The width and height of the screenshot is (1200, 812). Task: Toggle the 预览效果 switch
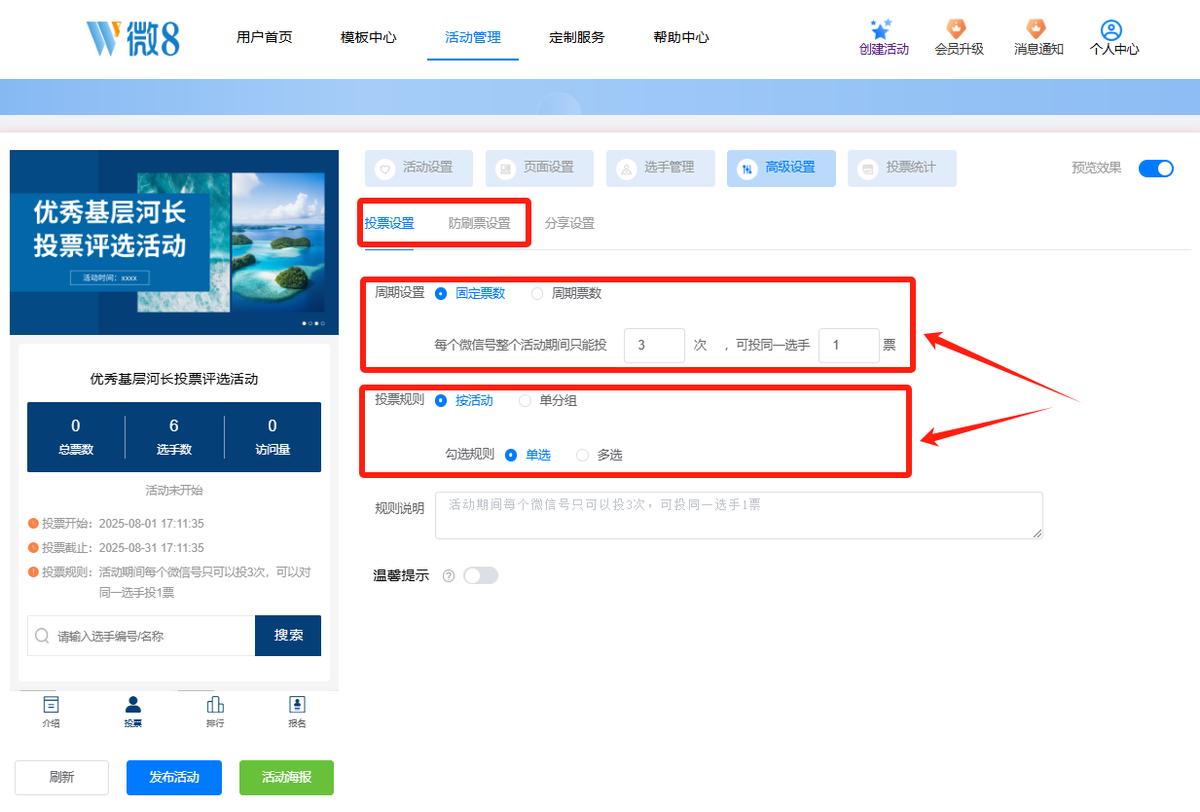(x=1156, y=168)
